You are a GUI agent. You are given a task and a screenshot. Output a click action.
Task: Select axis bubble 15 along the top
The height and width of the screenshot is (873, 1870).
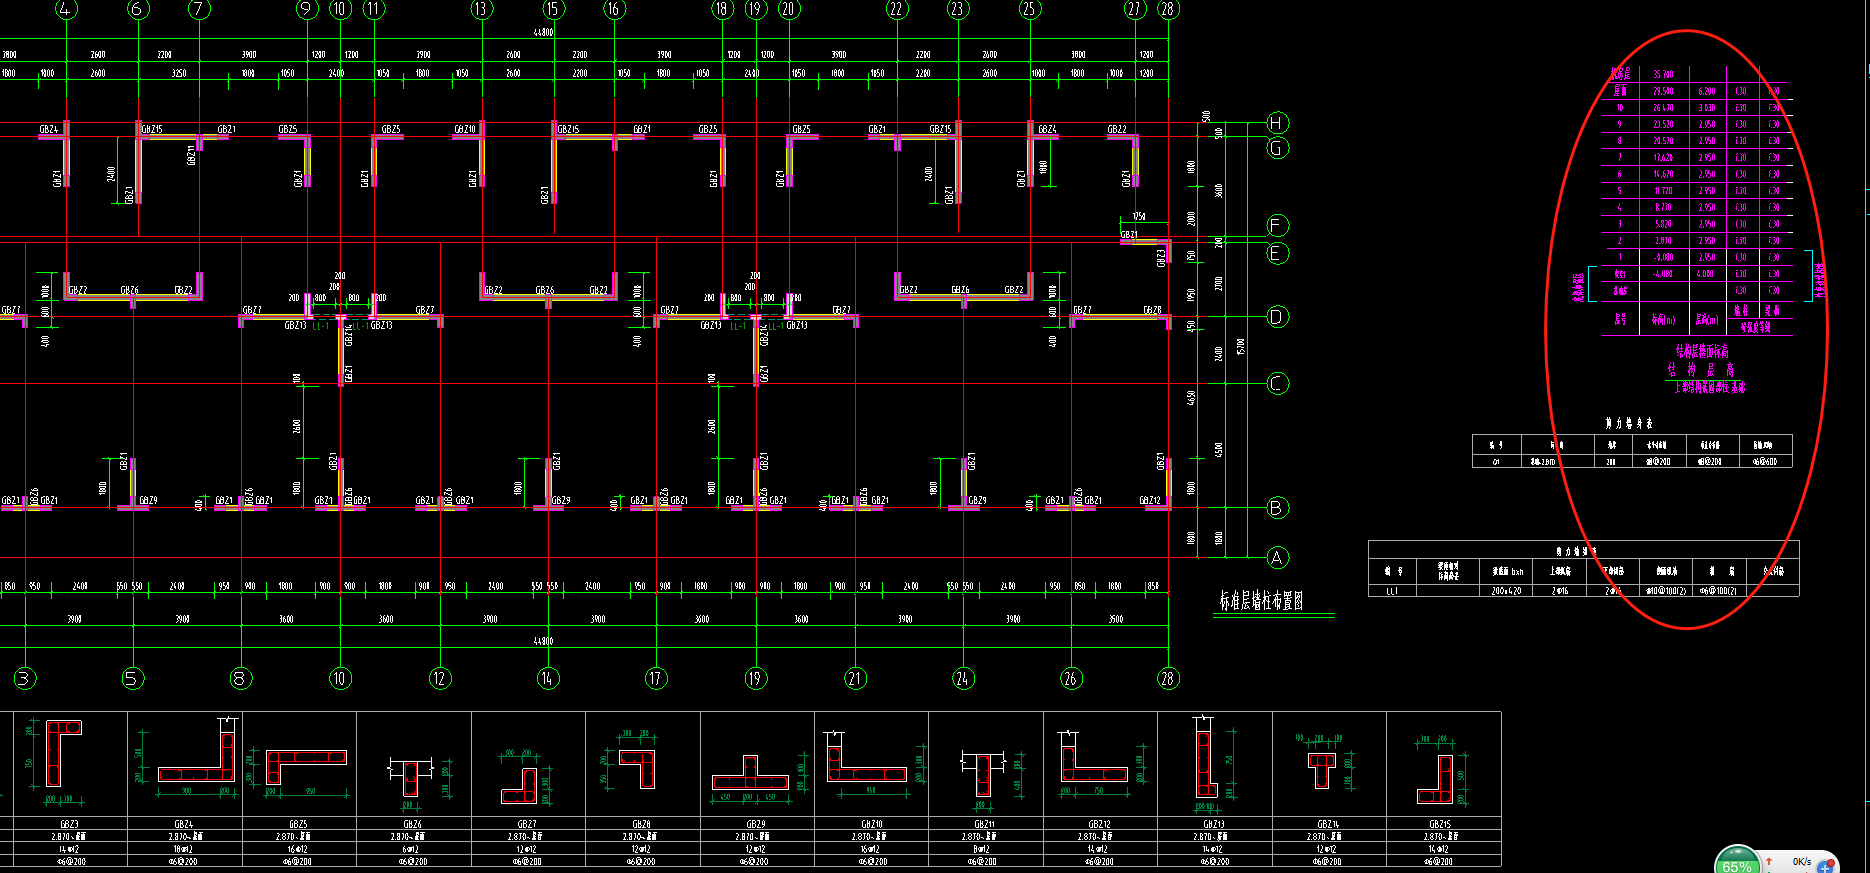[553, 9]
